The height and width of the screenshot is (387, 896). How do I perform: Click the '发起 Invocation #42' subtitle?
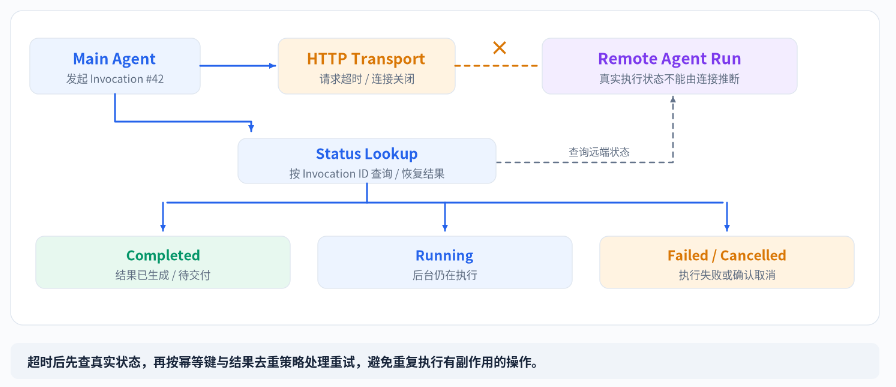(x=115, y=79)
